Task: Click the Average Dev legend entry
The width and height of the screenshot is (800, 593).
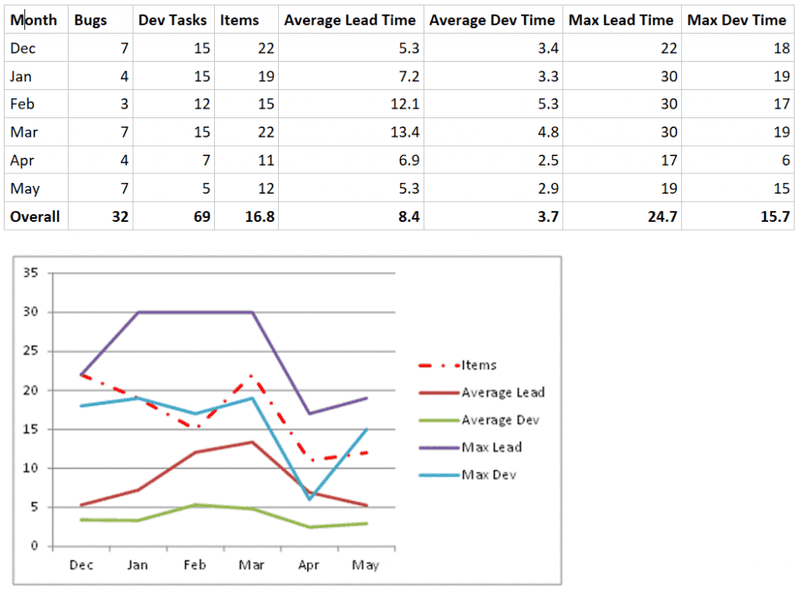Action: click(x=479, y=420)
